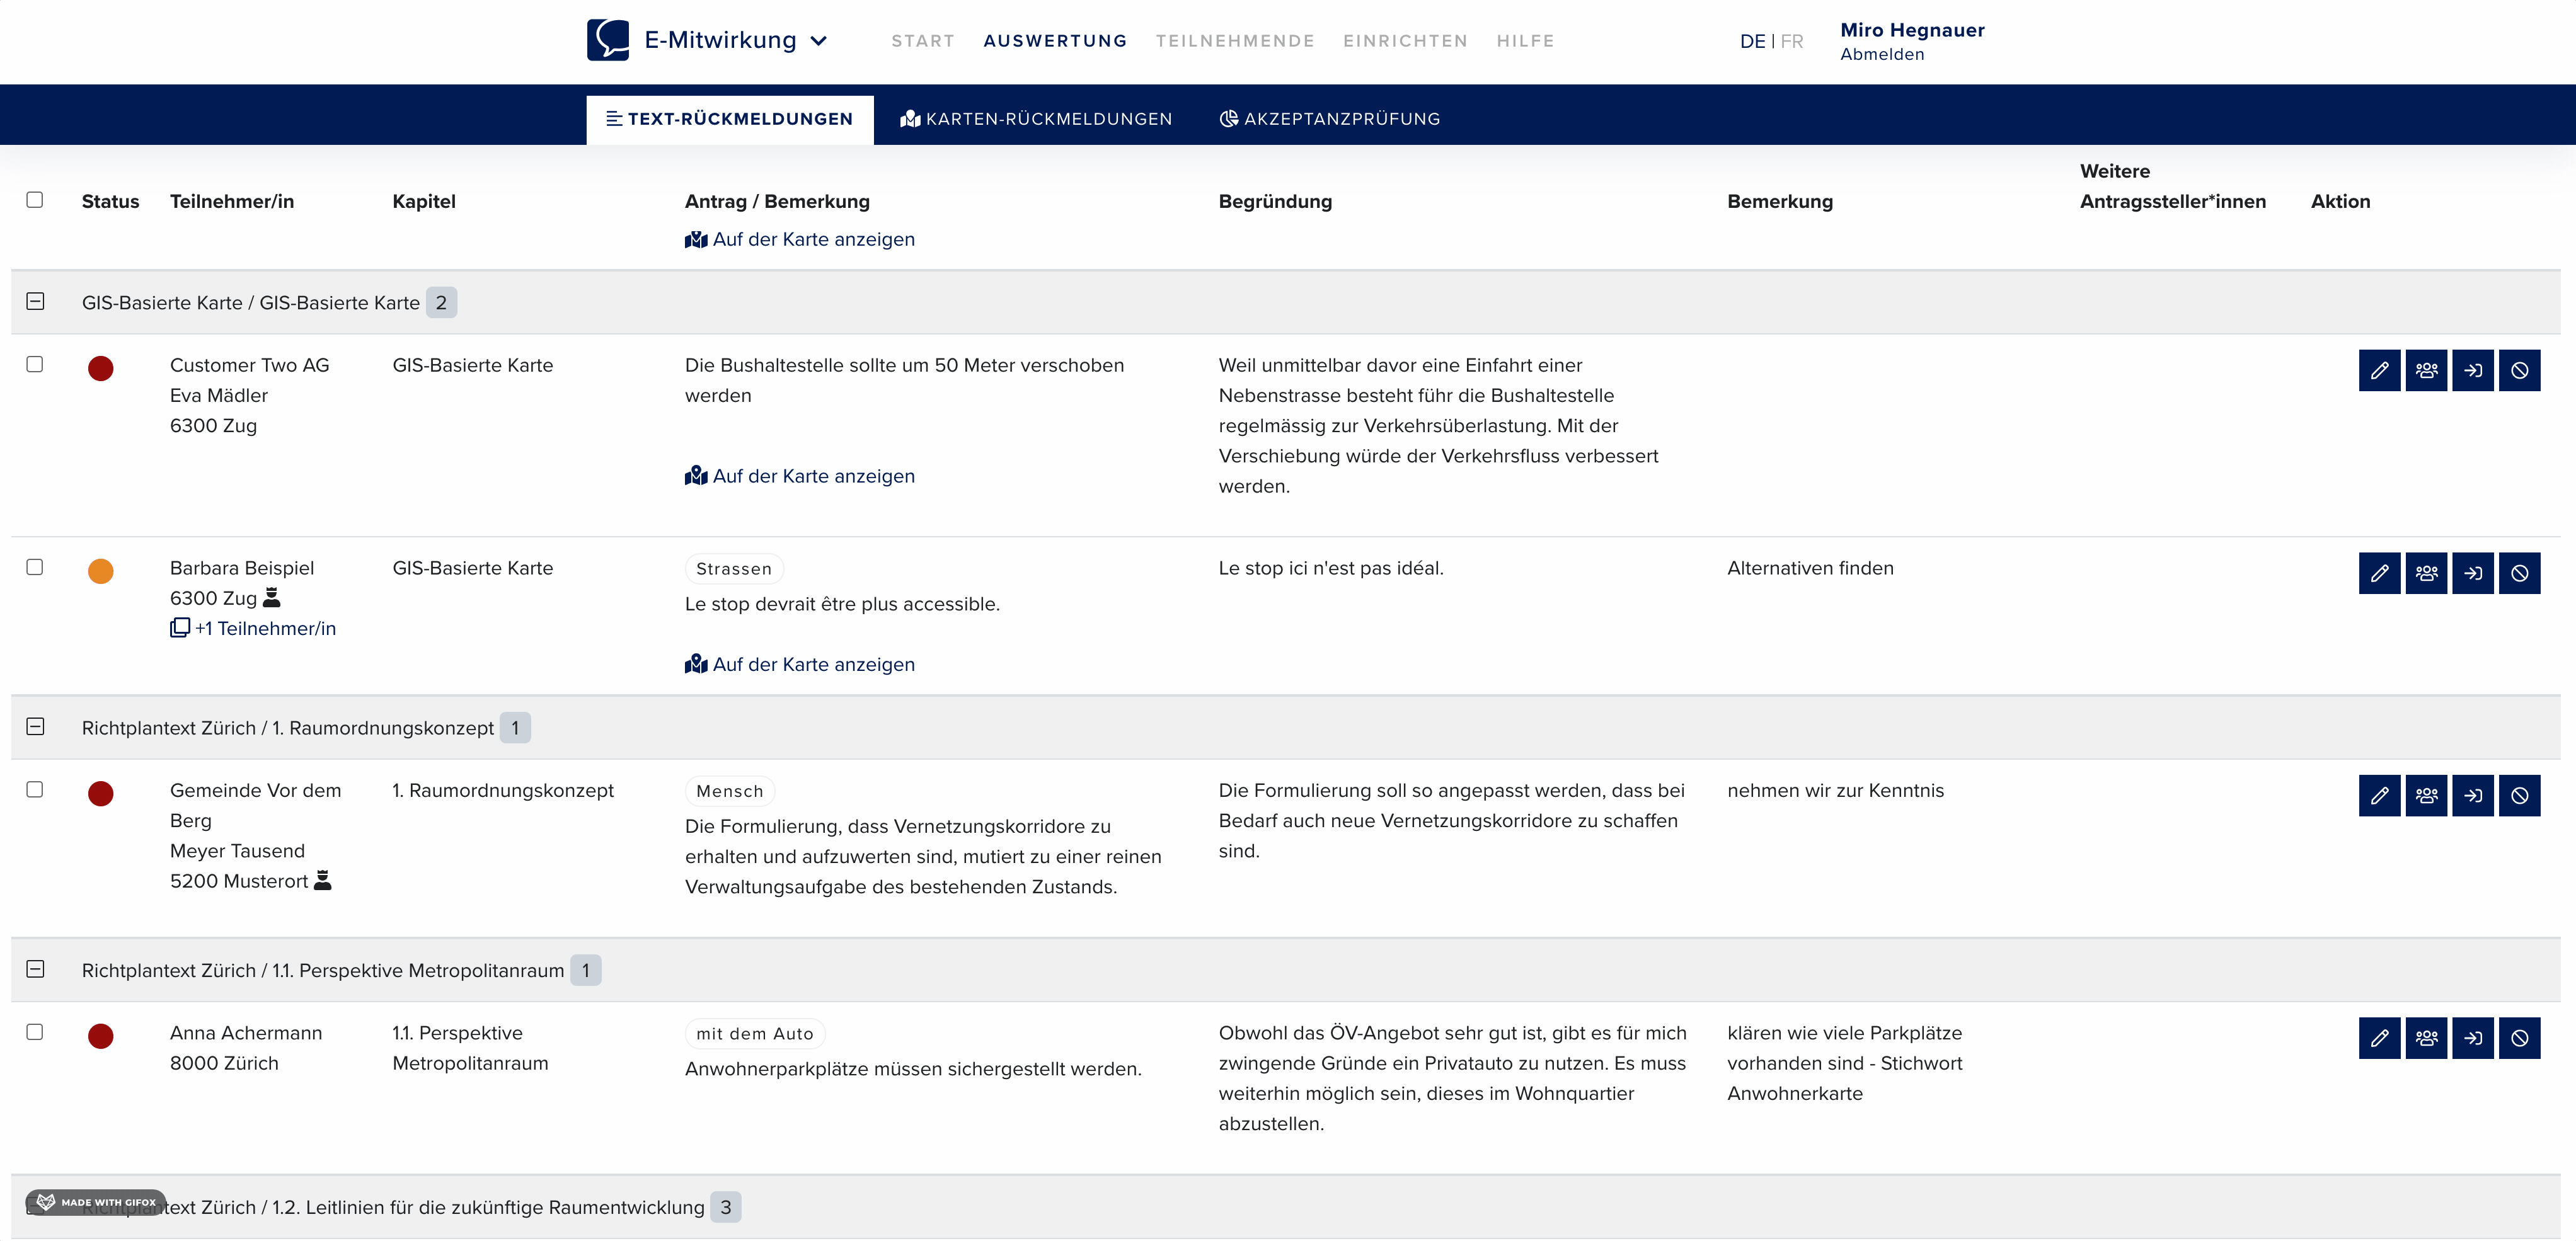Collapse the 1. Raumordnungskonzept group
This screenshot has height=1241, width=2576.
pos(35,727)
